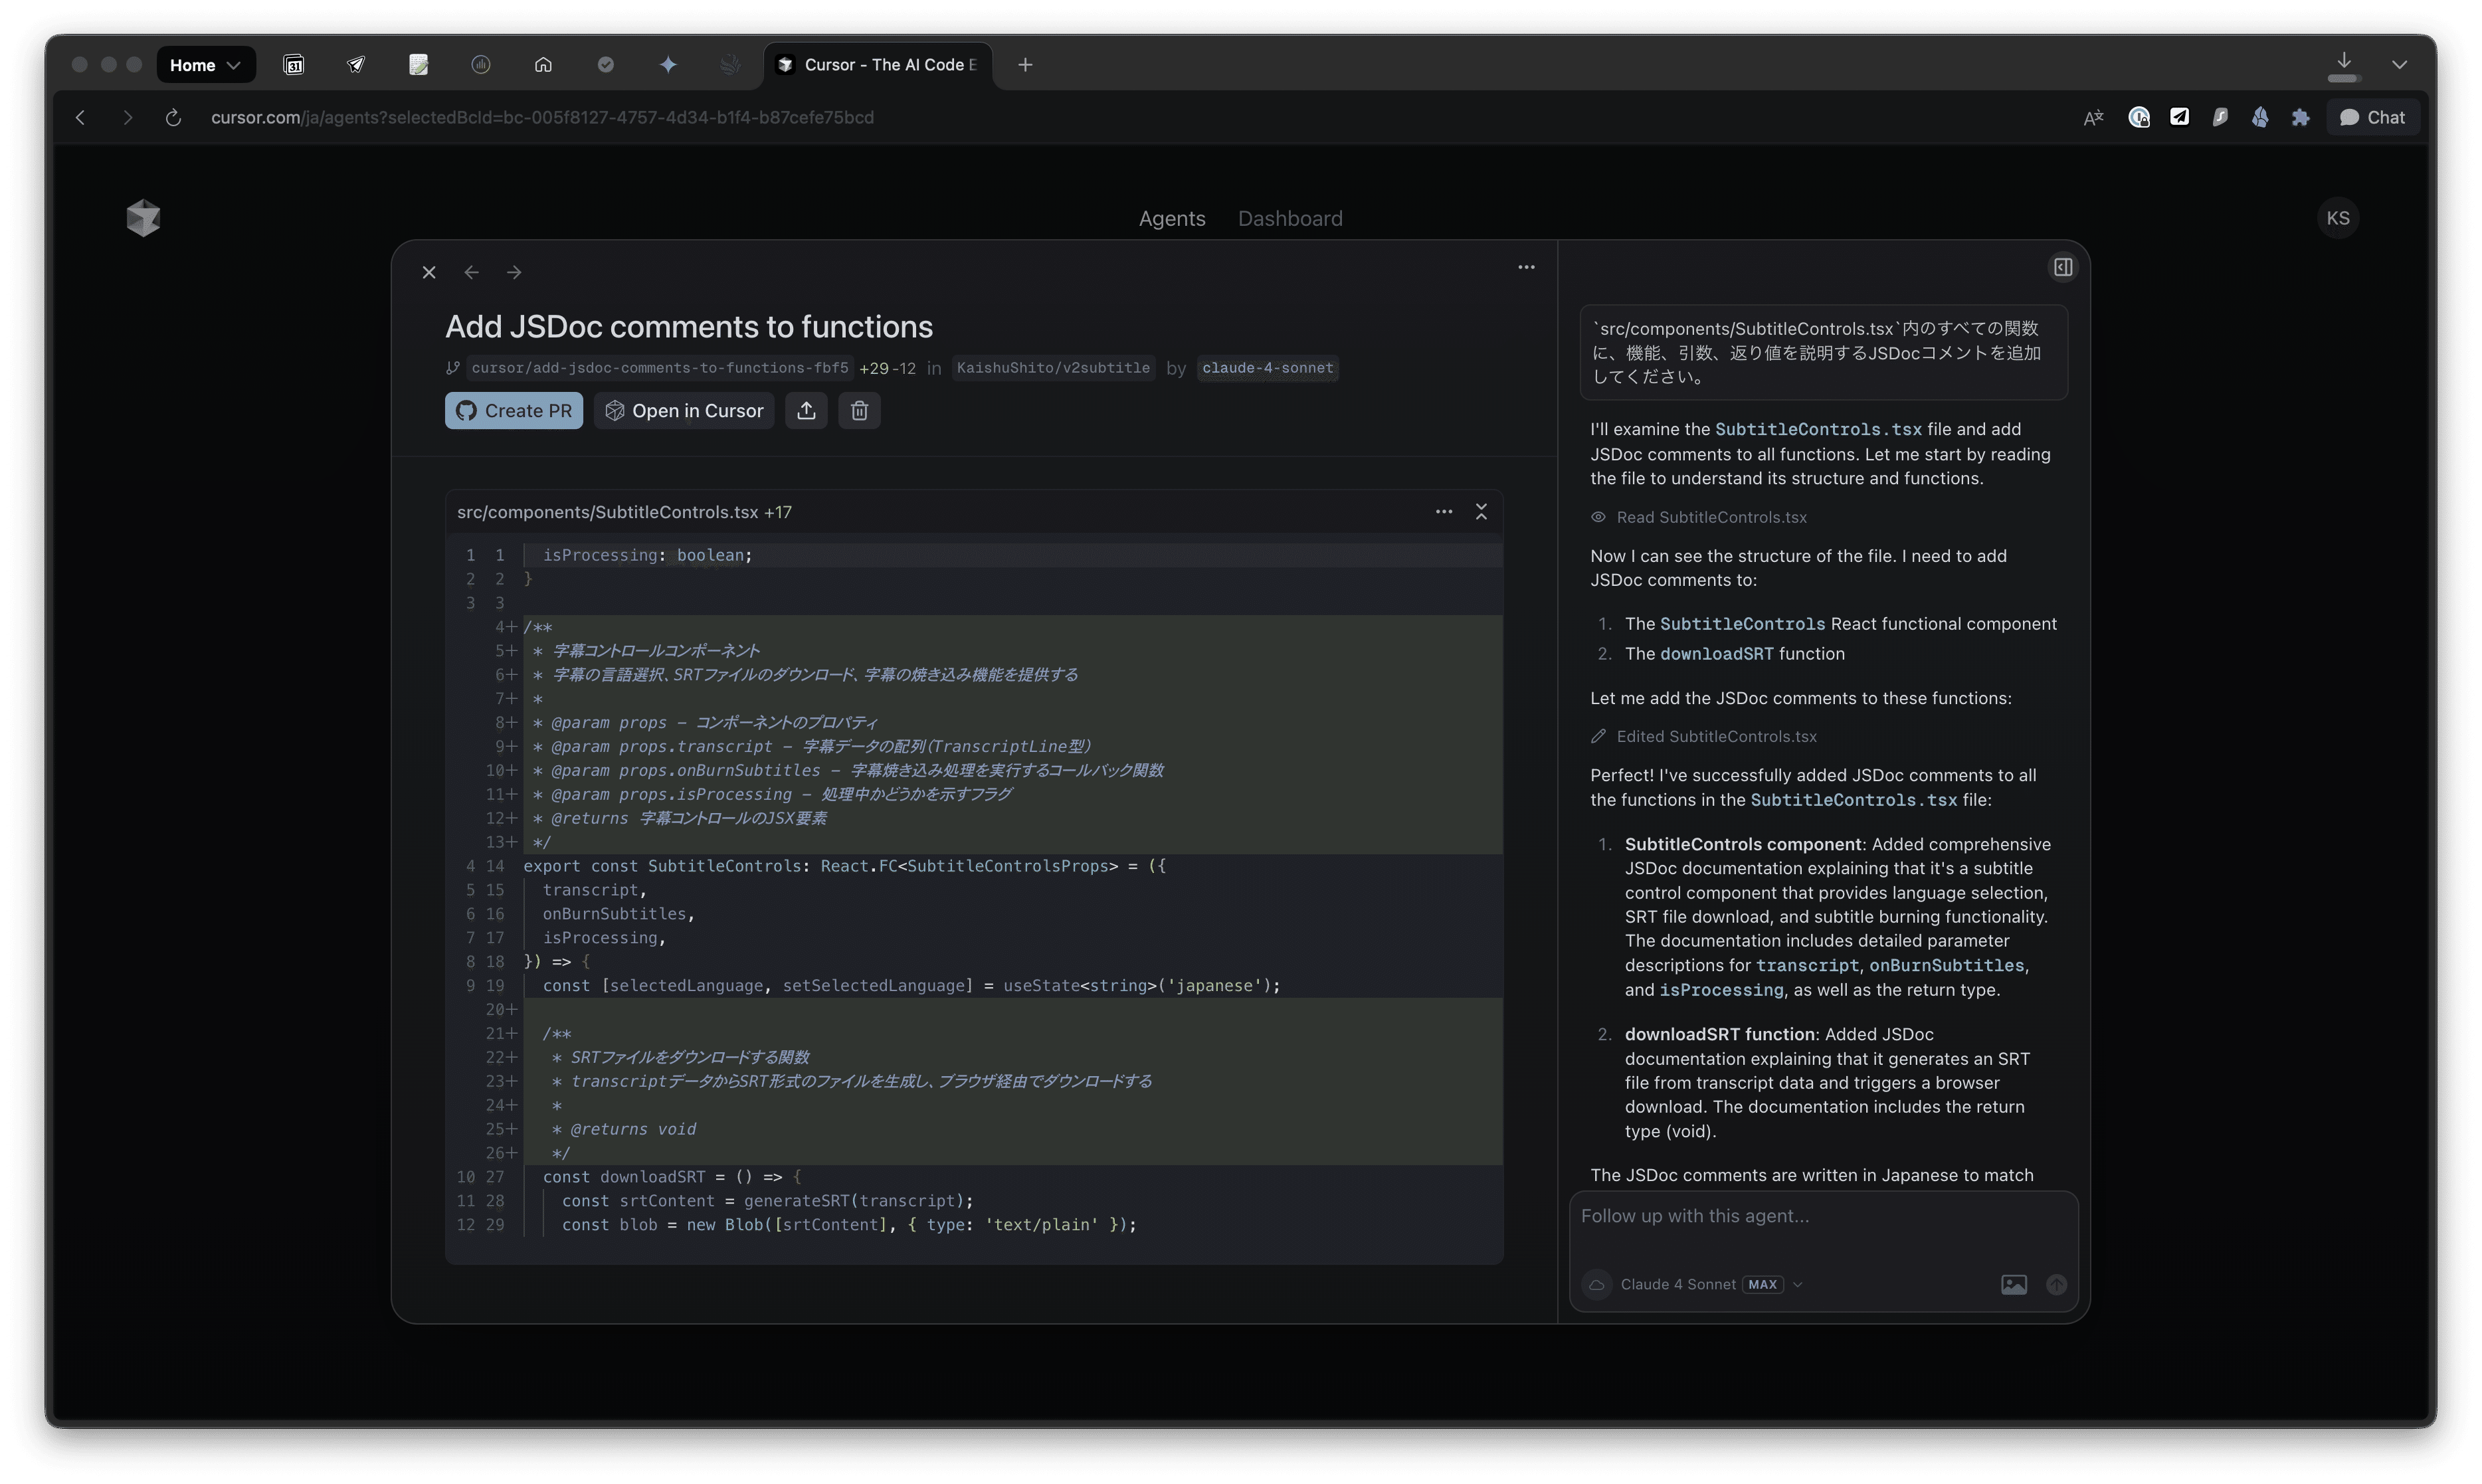Screen dimensions: 2482x1484
Task: Select the Agents tab
Action: pyautogui.click(x=1171, y=219)
